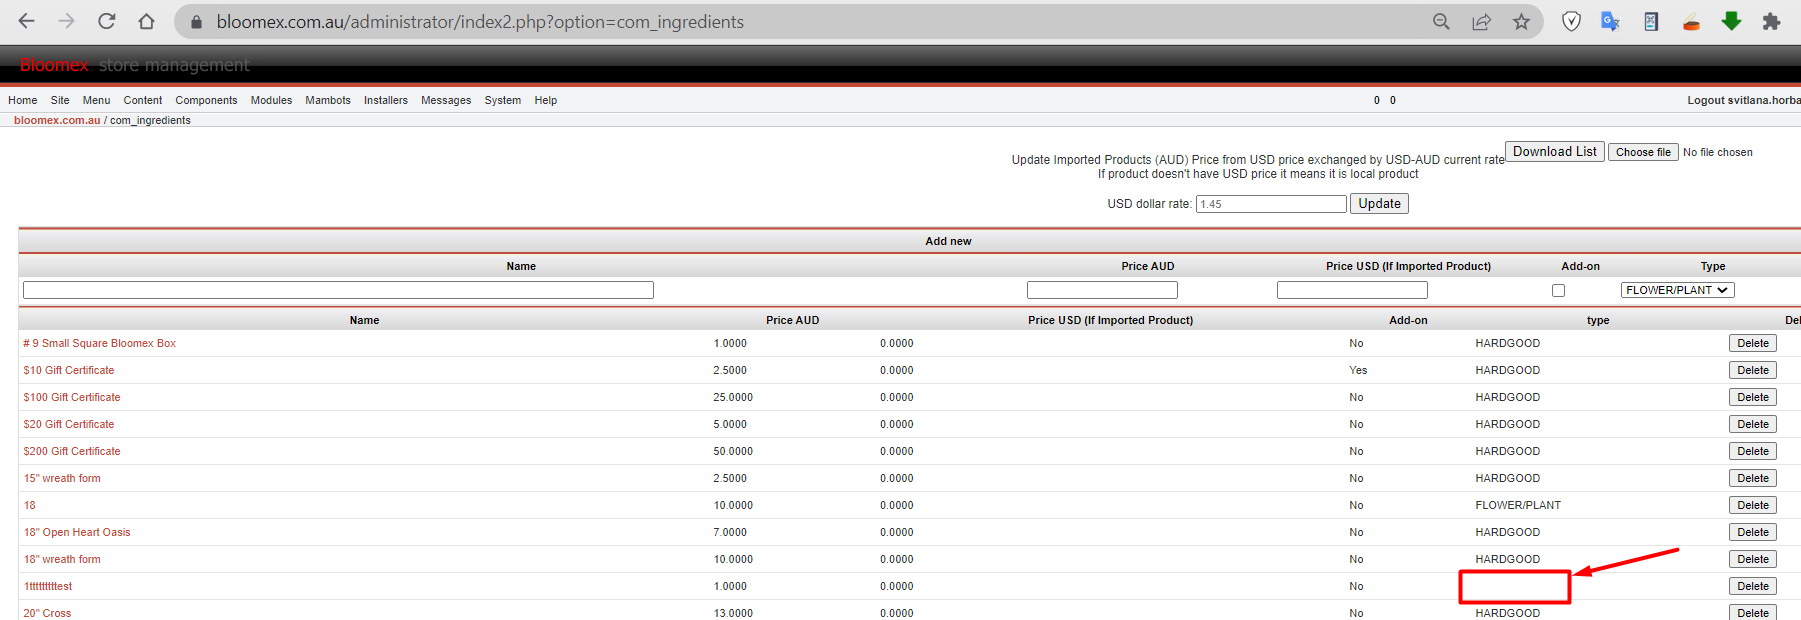Click the browser address bar URL
The width and height of the screenshot is (1801, 620).
click(x=480, y=22)
